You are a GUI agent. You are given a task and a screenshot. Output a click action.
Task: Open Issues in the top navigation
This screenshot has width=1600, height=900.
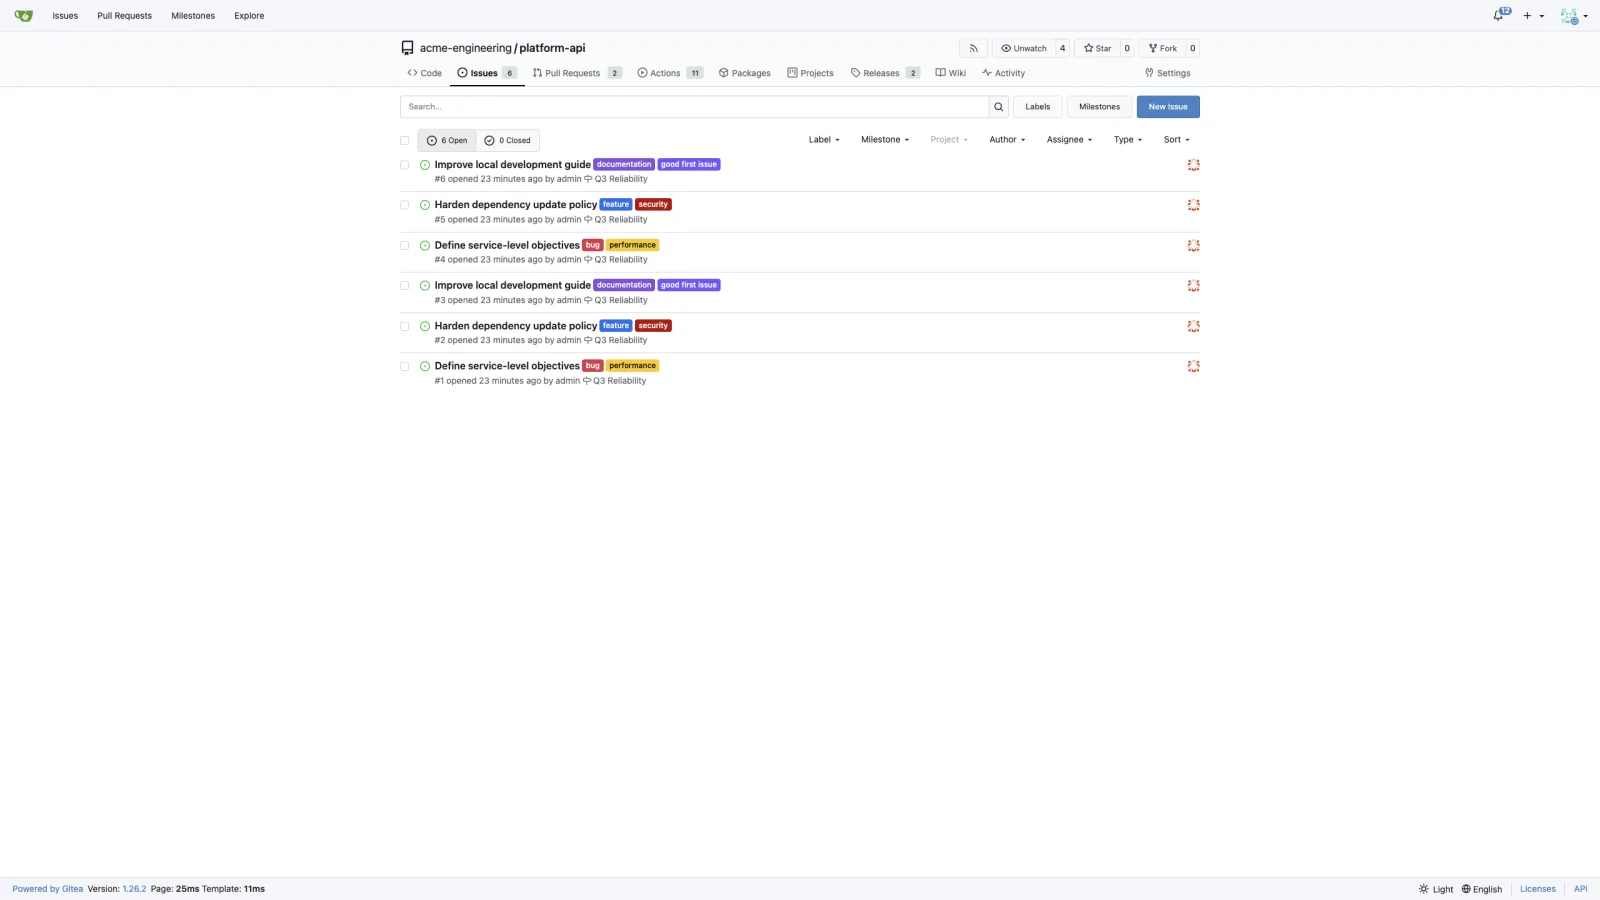click(x=65, y=16)
